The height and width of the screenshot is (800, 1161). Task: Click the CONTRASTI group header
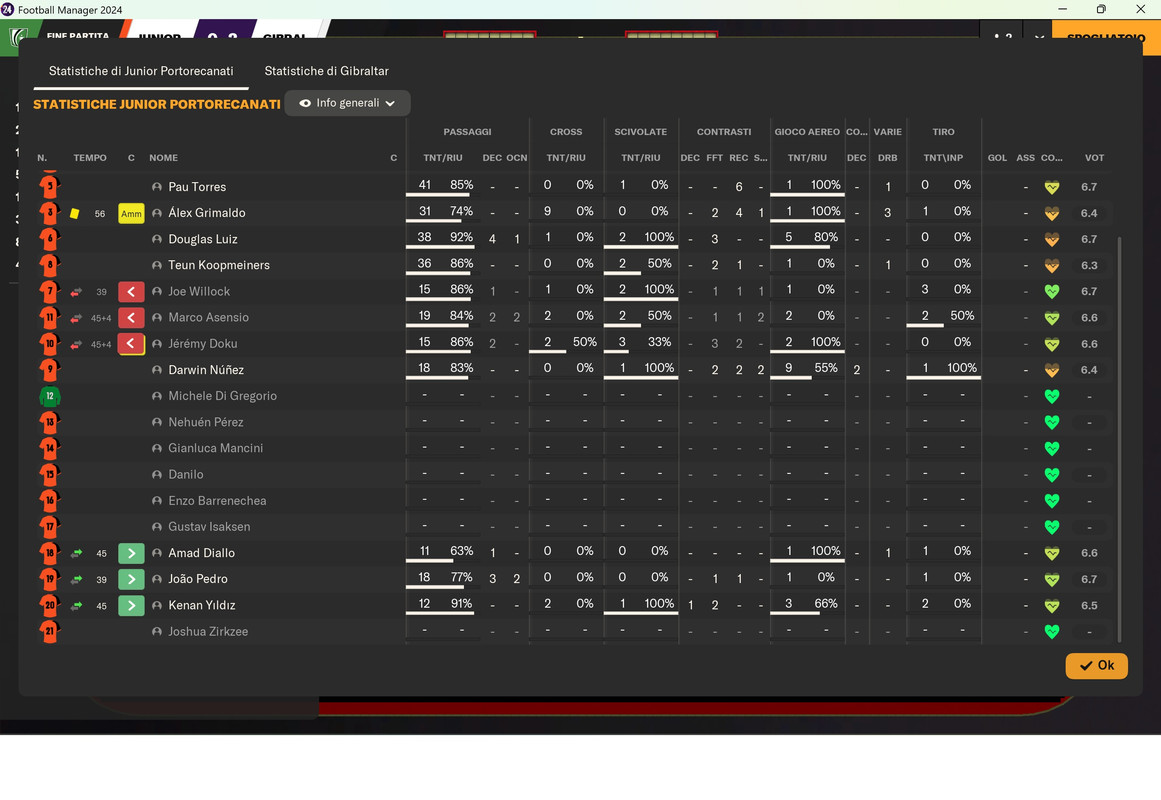pos(723,132)
